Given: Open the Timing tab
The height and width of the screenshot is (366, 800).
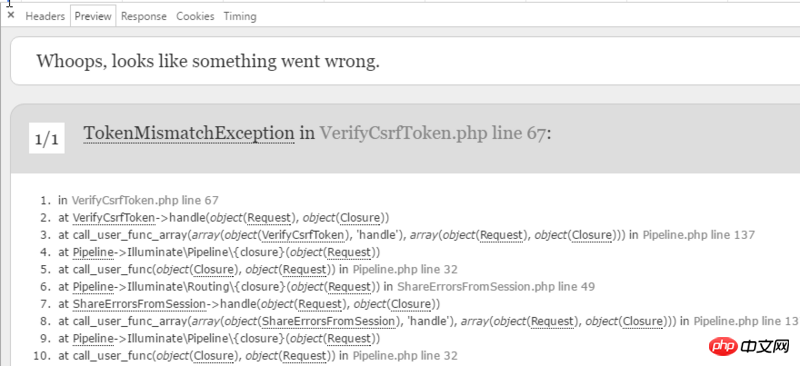Looking at the screenshot, I should [240, 16].
